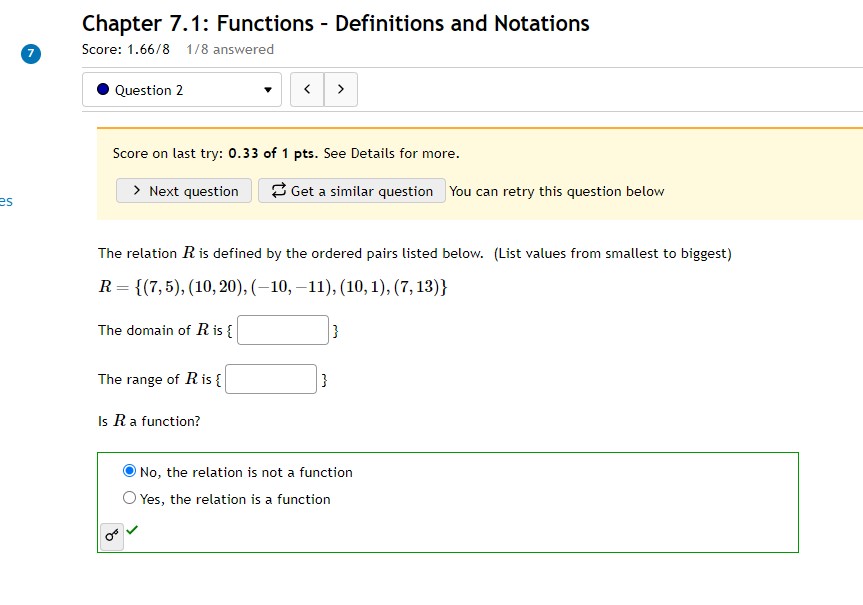Click inside the domain answer input field

click(x=282, y=329)
